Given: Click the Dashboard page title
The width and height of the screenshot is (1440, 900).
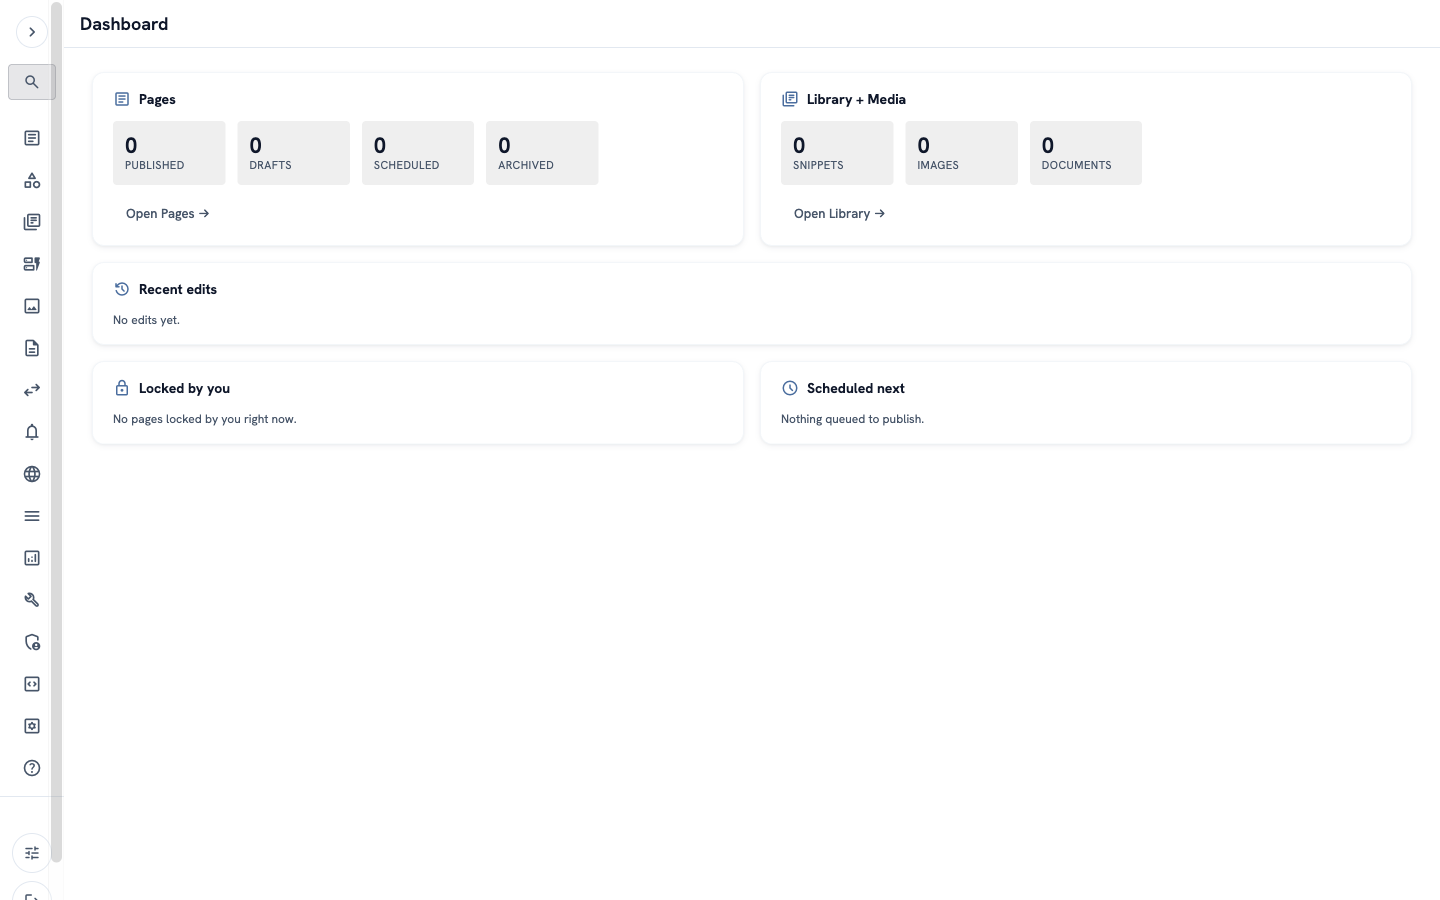Looking at the screenshot, I should (124, 24).
